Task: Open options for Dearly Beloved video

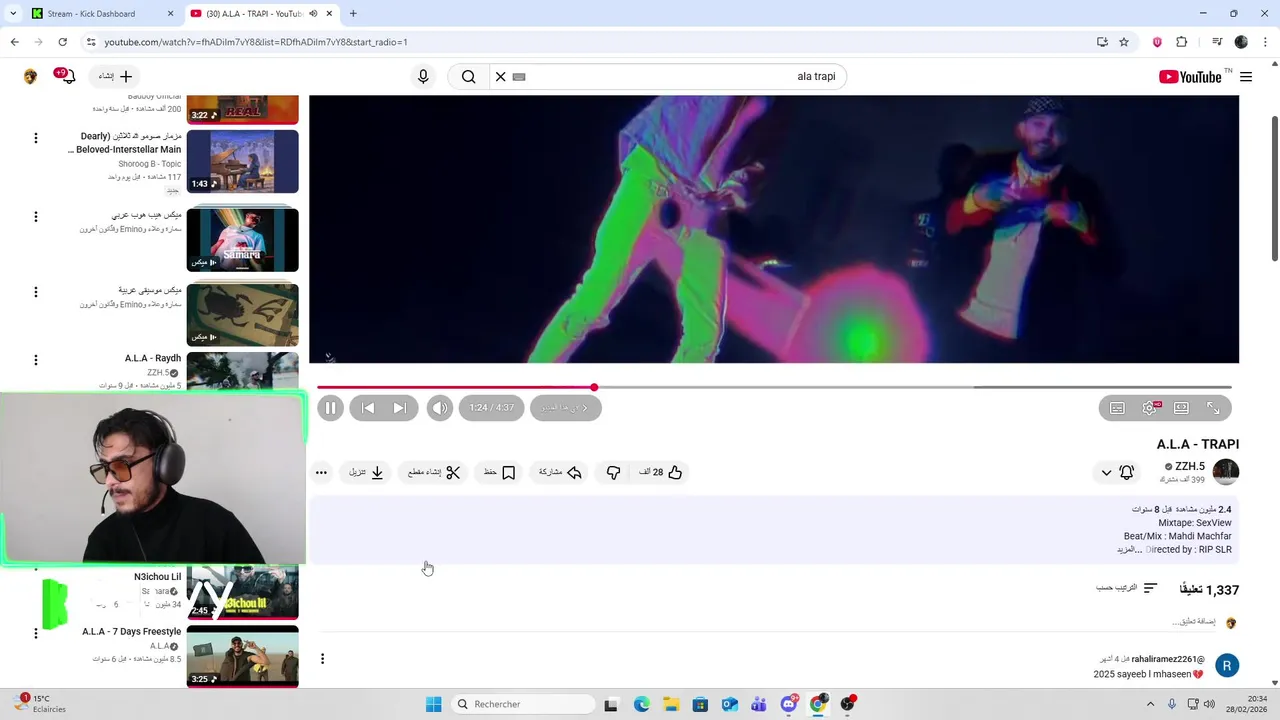Action: coord(35,137)
